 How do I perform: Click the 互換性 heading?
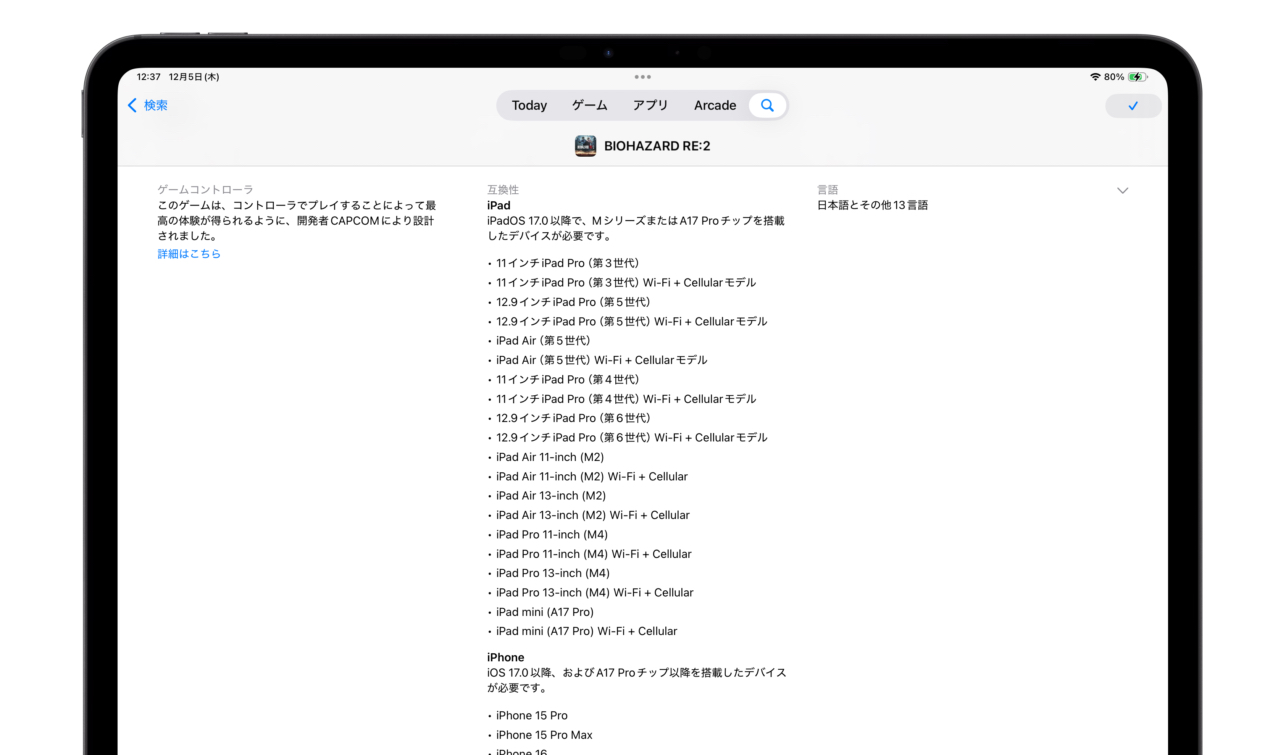coord(503,189)
